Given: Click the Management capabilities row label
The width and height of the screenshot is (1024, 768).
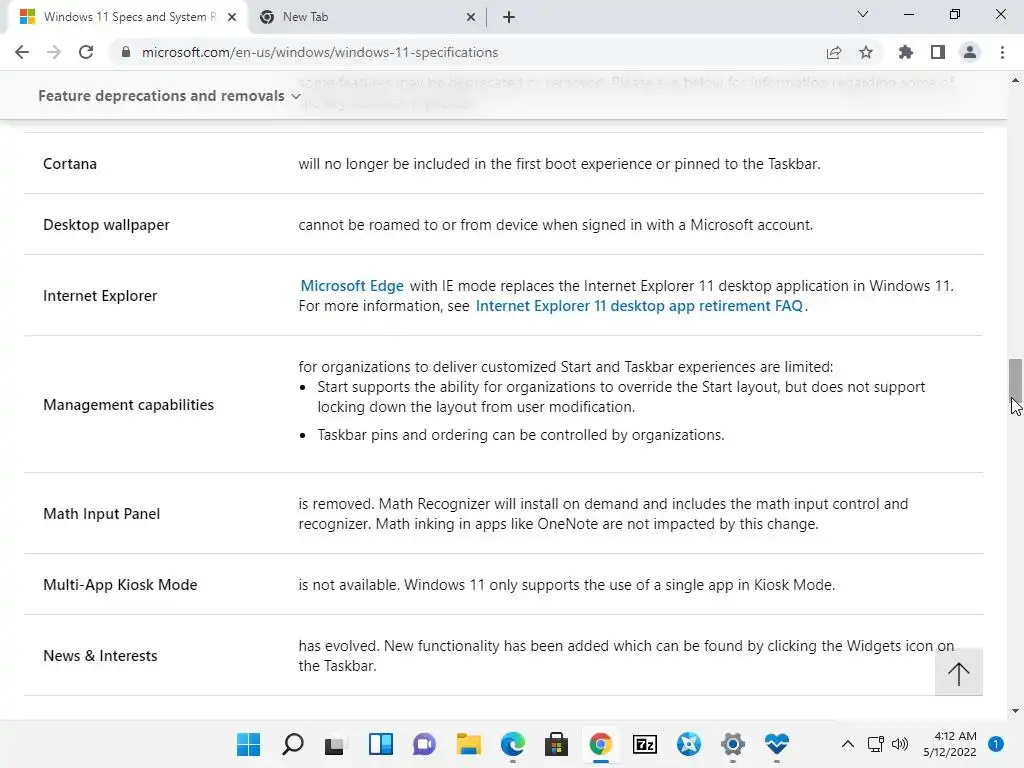Looking at the screenshot, I should pos(128,405).
